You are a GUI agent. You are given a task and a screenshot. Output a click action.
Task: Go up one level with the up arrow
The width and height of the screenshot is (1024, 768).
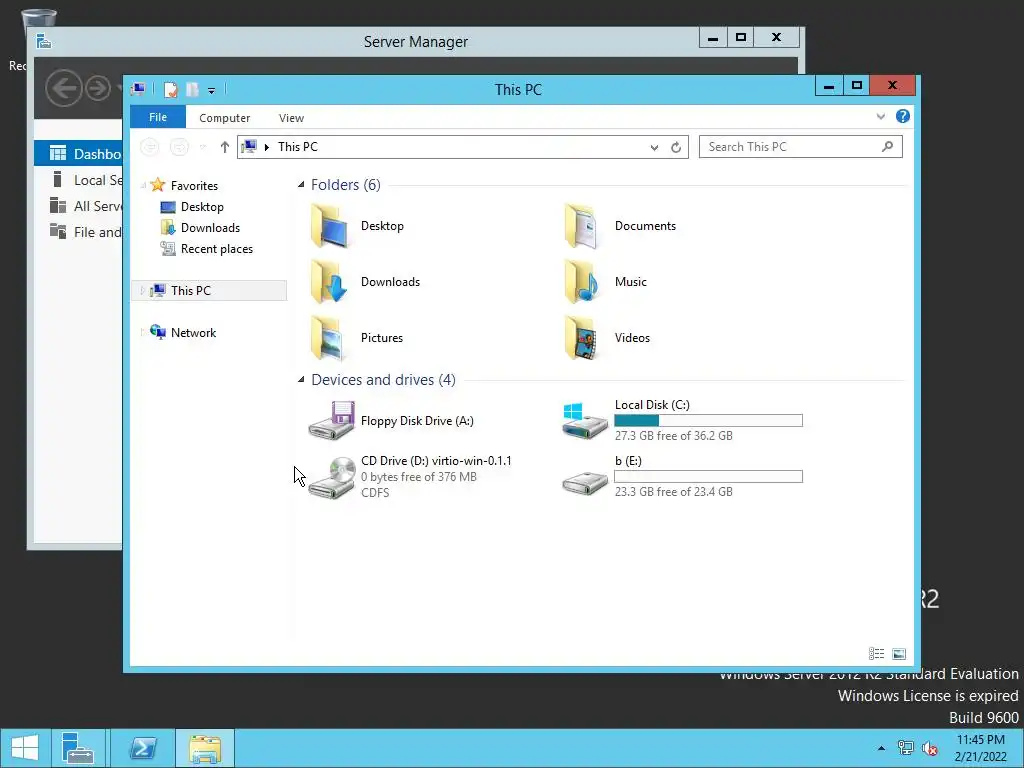[225, 147]
